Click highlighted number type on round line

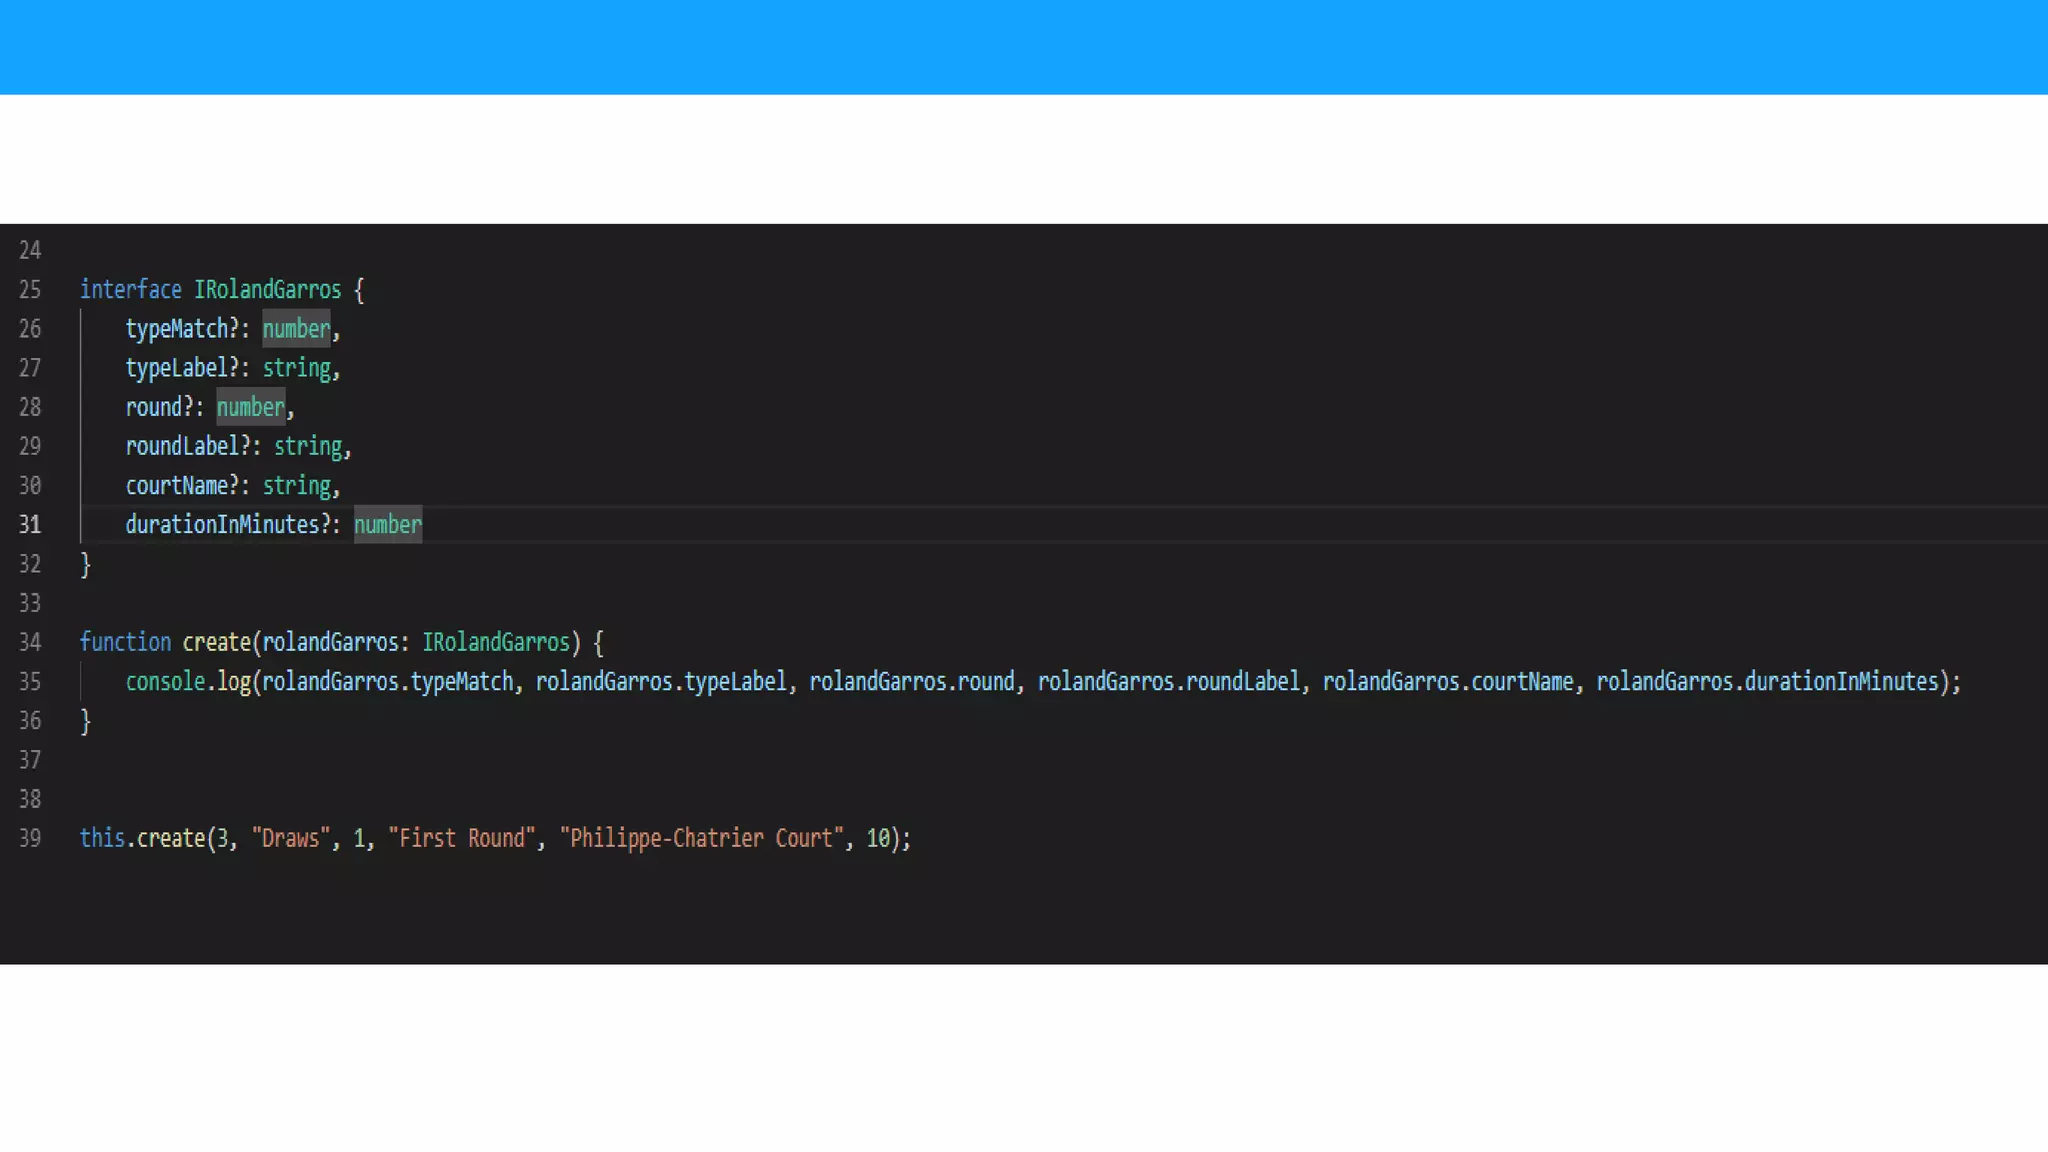point(250,407)
